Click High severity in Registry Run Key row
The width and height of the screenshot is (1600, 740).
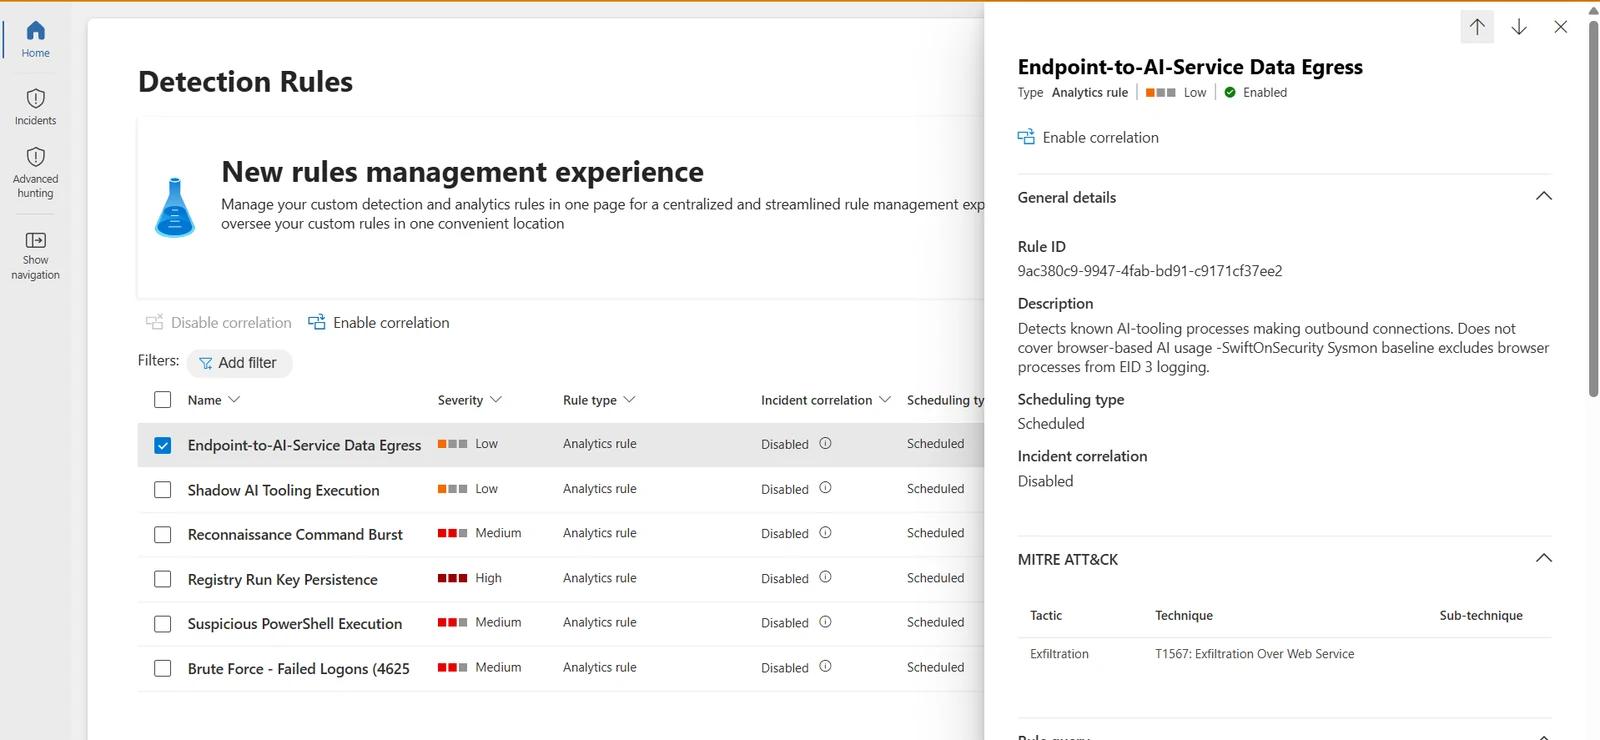(x=470, y=578)
